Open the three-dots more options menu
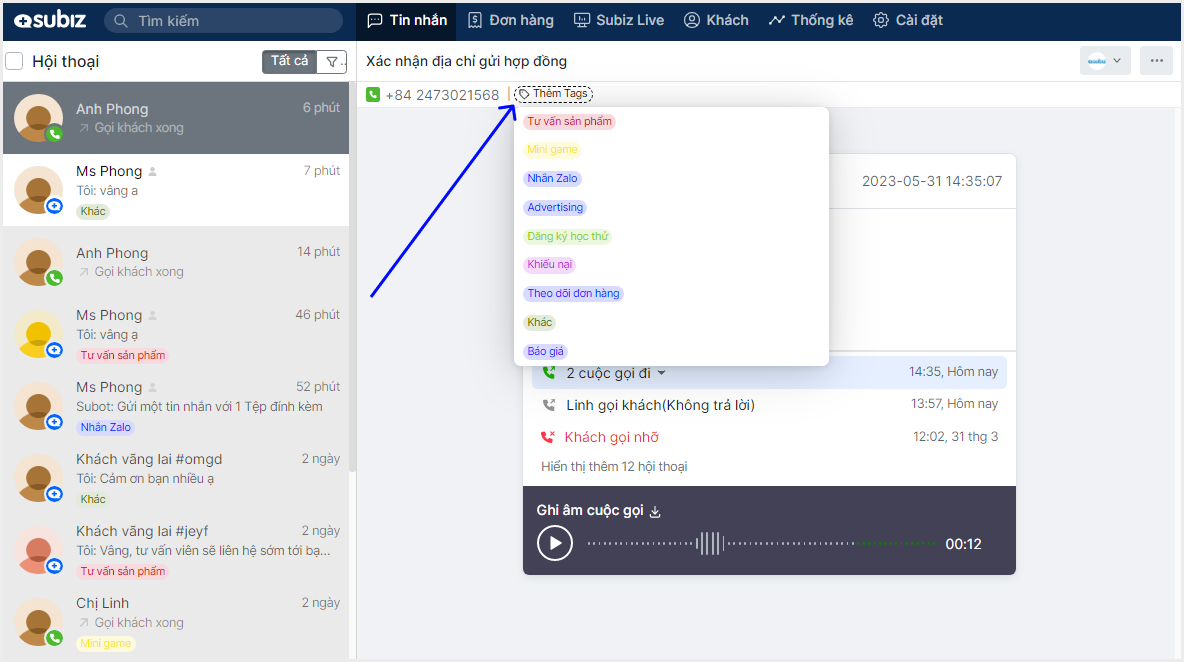1184x662 pixels. [x=1156, y=61]
